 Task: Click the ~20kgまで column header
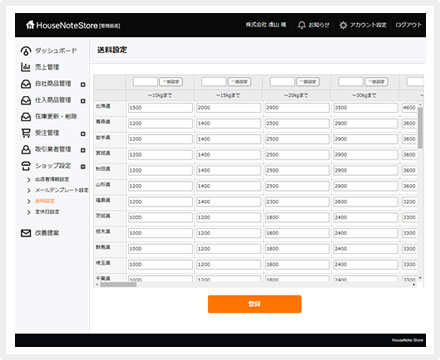[x=296, y=95]
